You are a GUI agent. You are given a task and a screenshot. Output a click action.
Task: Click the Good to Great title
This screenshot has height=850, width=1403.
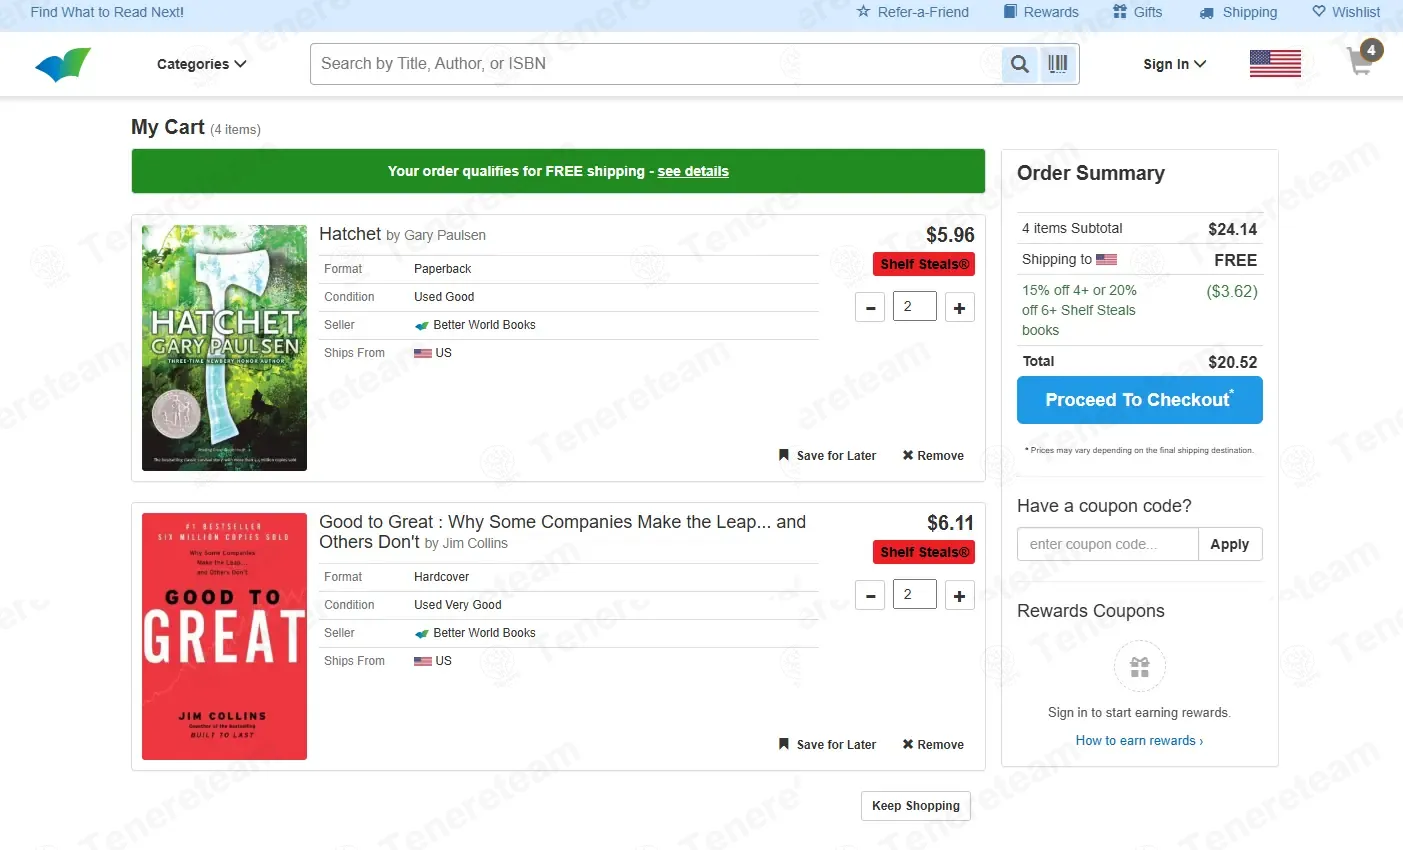[x=562, y=532]
